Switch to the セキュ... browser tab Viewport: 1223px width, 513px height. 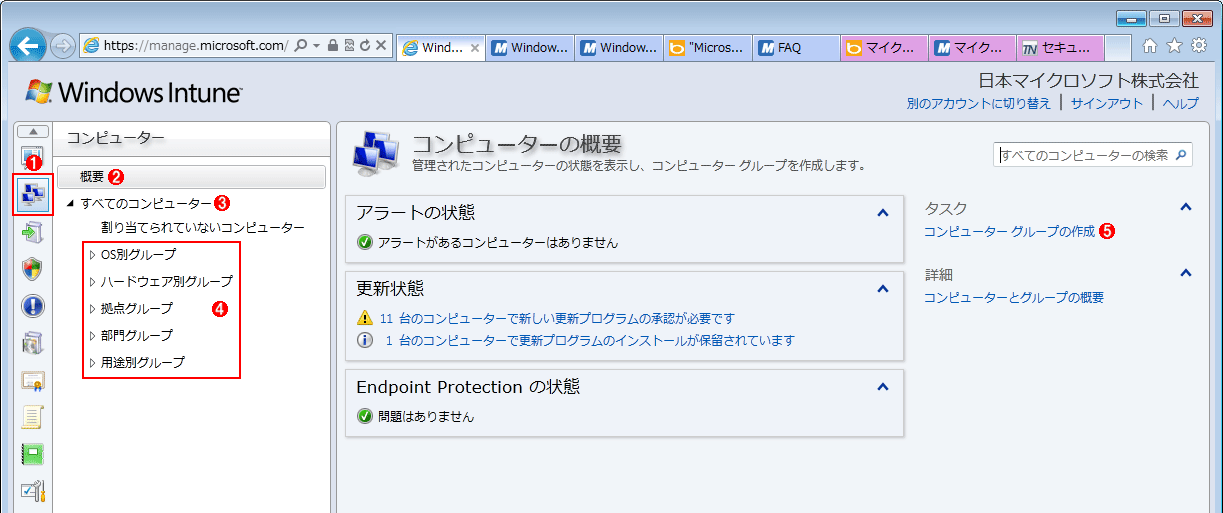(1060, 47)
